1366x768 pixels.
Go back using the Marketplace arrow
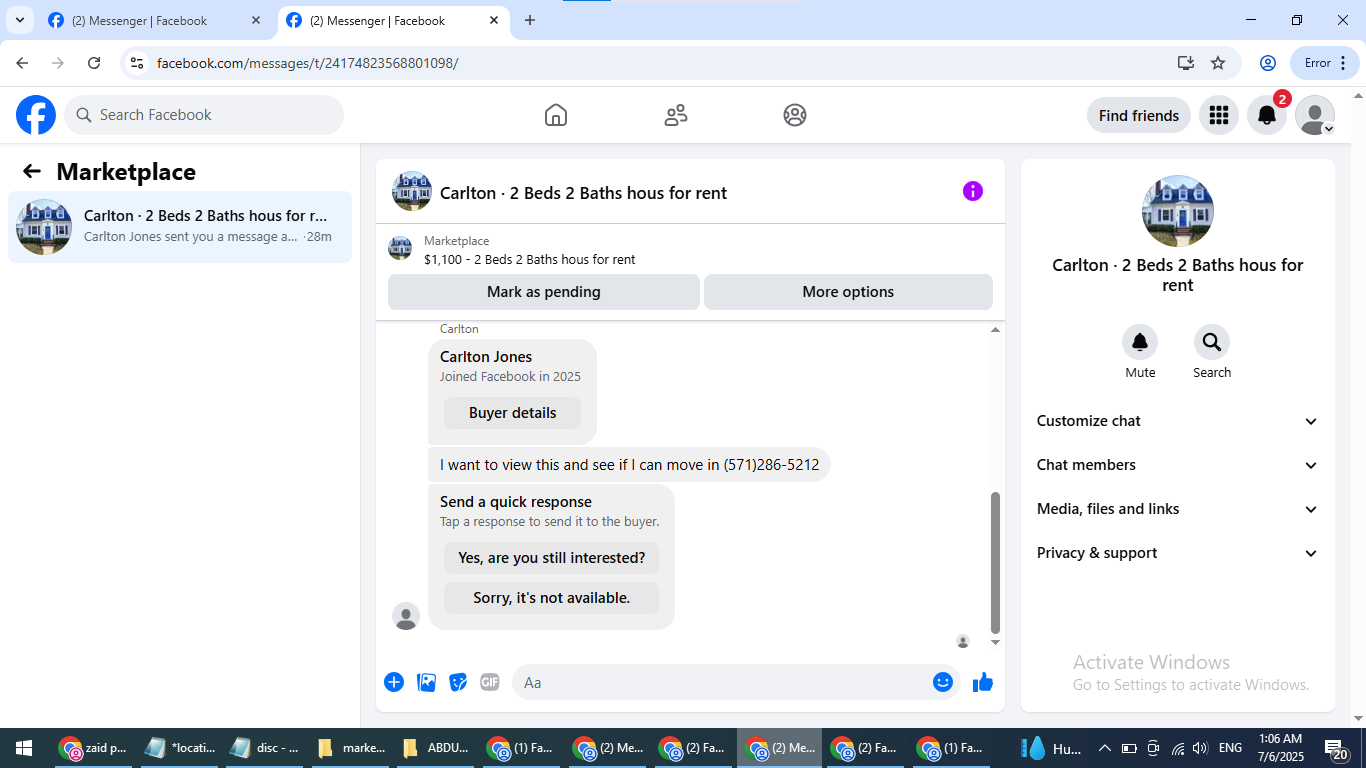pos(32,171)
